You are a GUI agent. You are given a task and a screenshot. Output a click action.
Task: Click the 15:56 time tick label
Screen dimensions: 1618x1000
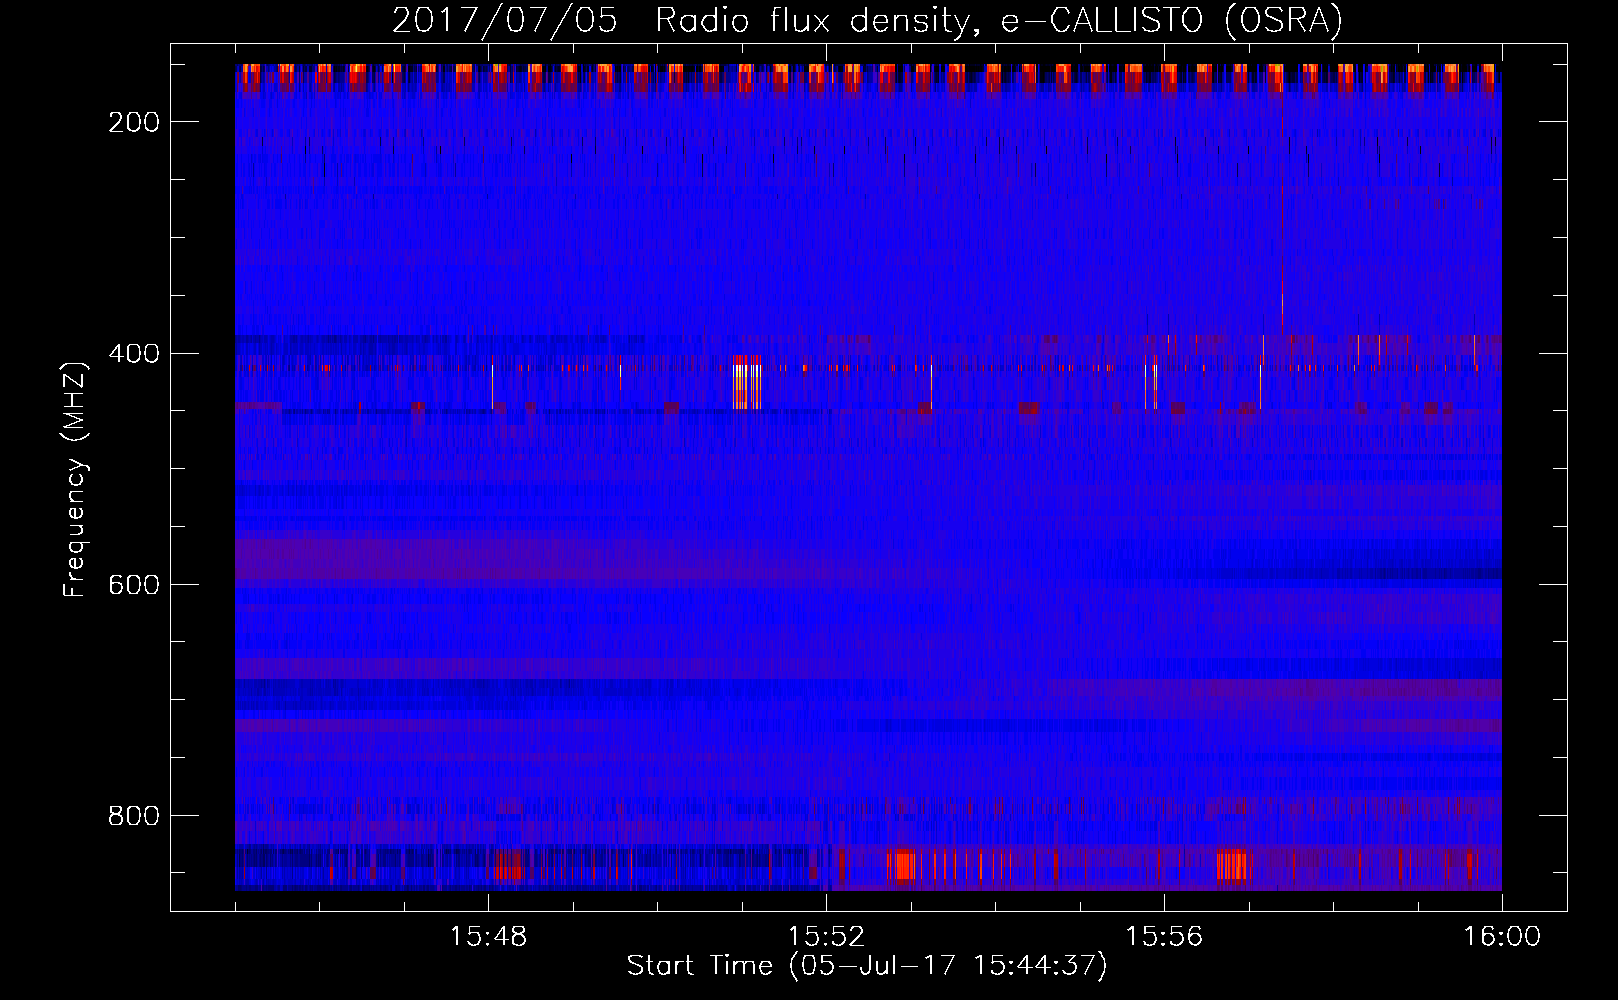coord(1164,937)
